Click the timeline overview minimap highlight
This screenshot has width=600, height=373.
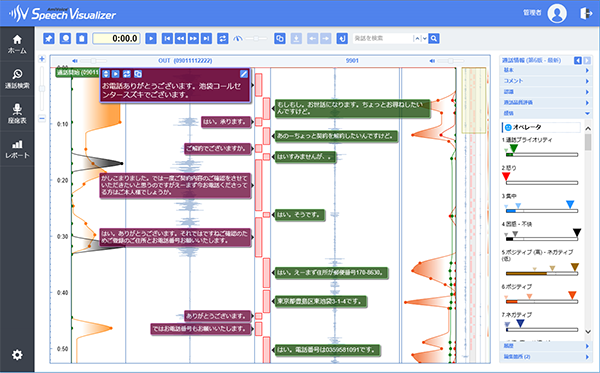(x=473, y=101)
